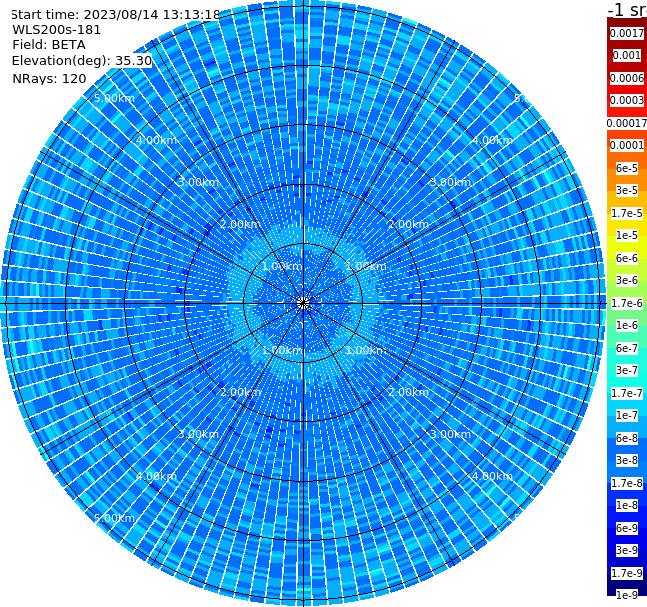The width and height of the screenshot is (647, 607).
Task: Select the 3e-6 colorbar label
Action: (x=627, y=280)
